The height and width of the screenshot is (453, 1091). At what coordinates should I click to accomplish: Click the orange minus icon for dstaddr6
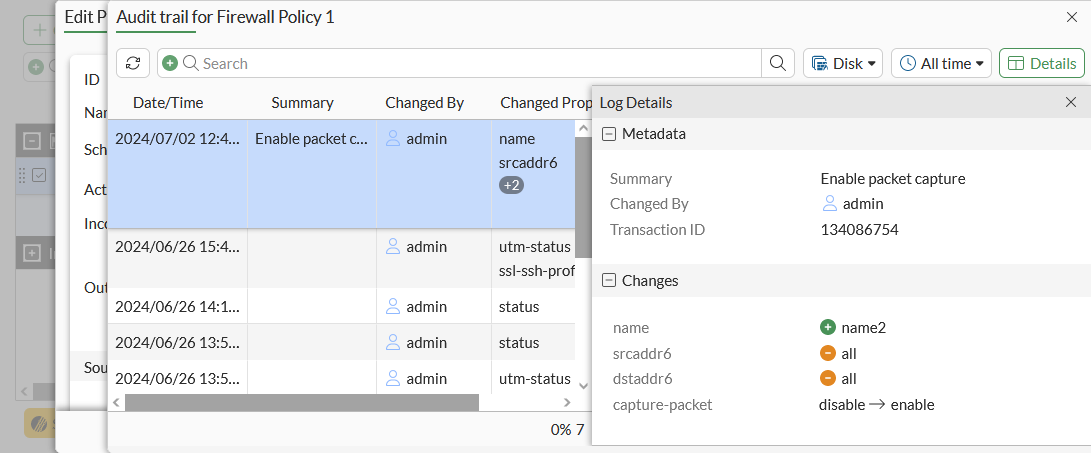(827, 379)
